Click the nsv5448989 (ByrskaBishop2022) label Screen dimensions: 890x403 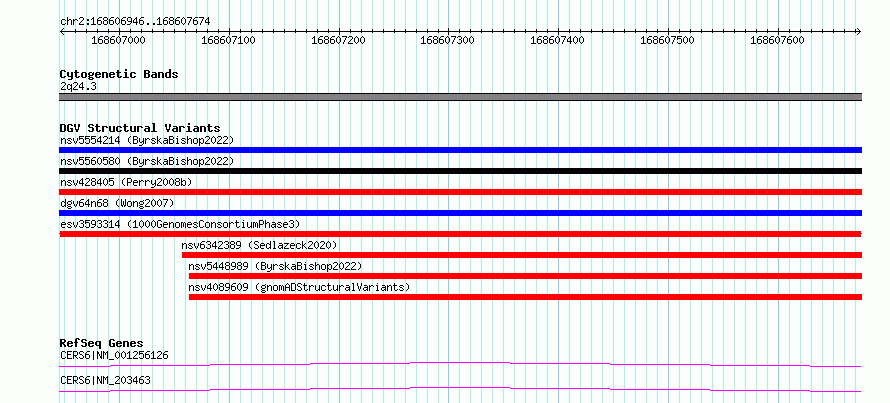[x=275, y=266]
